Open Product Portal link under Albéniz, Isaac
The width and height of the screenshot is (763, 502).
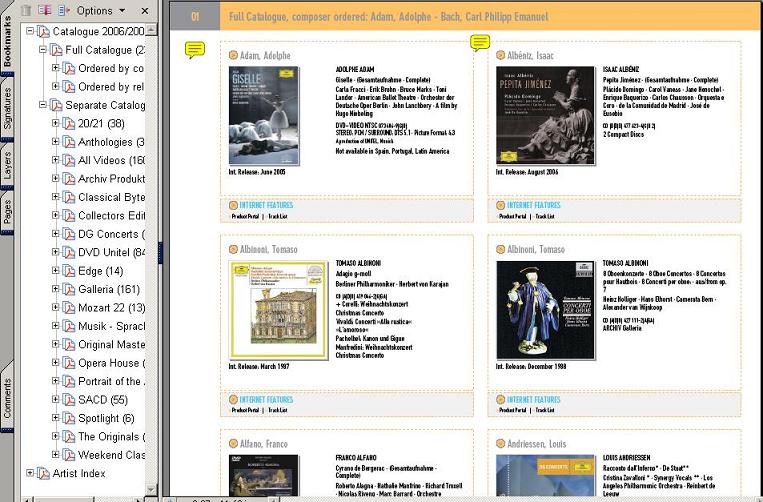click(x=512, y=216)
